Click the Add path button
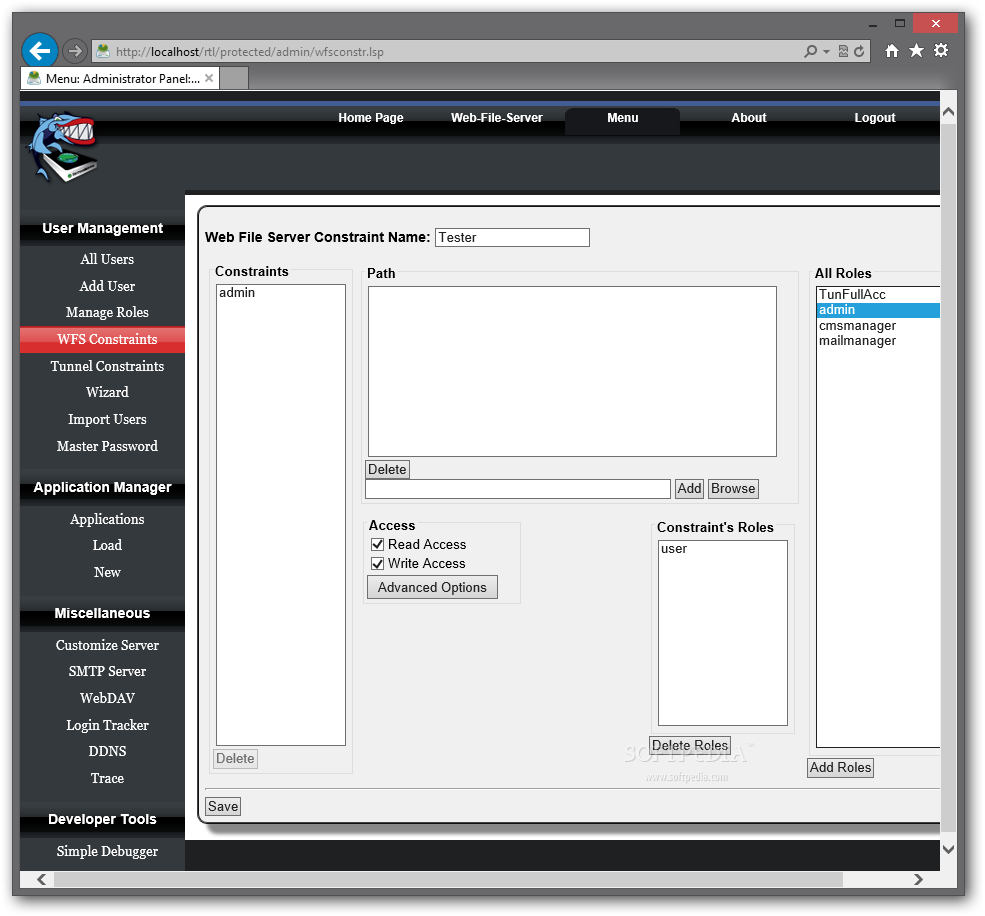Image resolution: width=985 pixels, height=916 pixels. tap(689, 489)
